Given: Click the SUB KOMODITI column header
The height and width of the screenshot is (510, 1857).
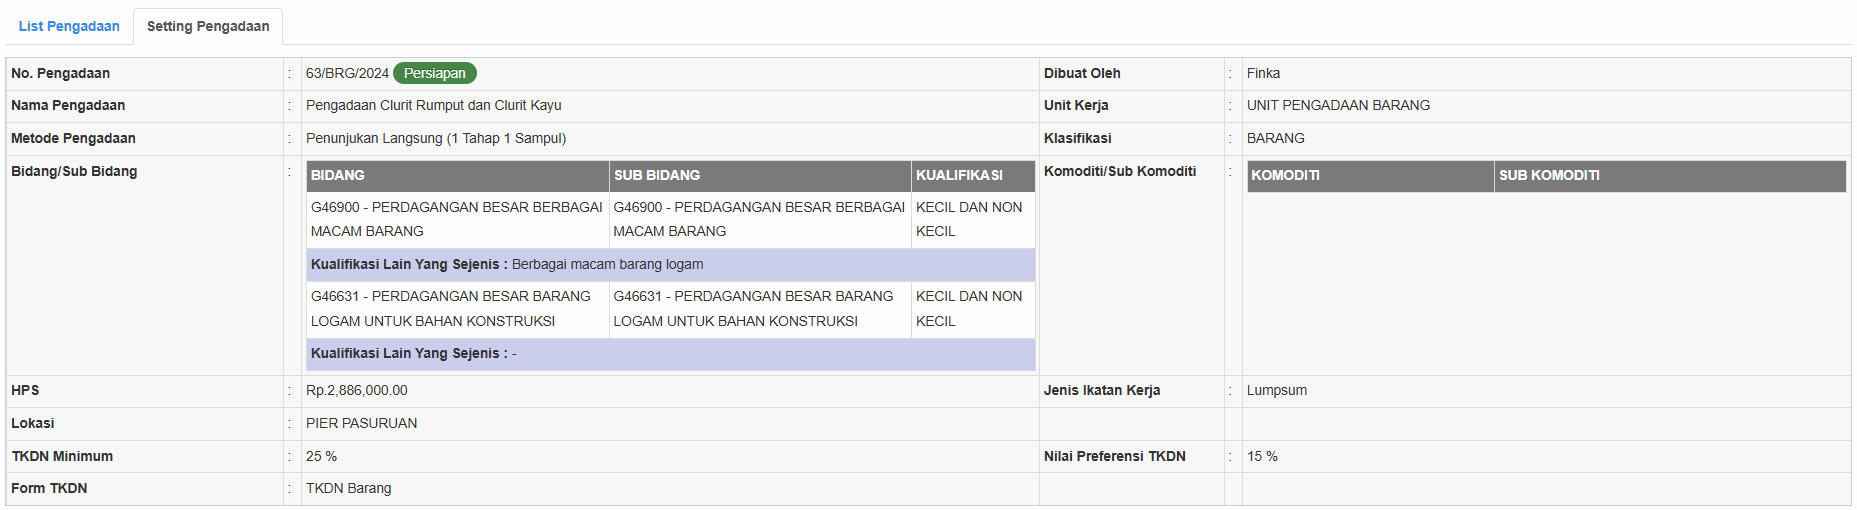Looking at the screenshot, I should (x=1549, y=175).
